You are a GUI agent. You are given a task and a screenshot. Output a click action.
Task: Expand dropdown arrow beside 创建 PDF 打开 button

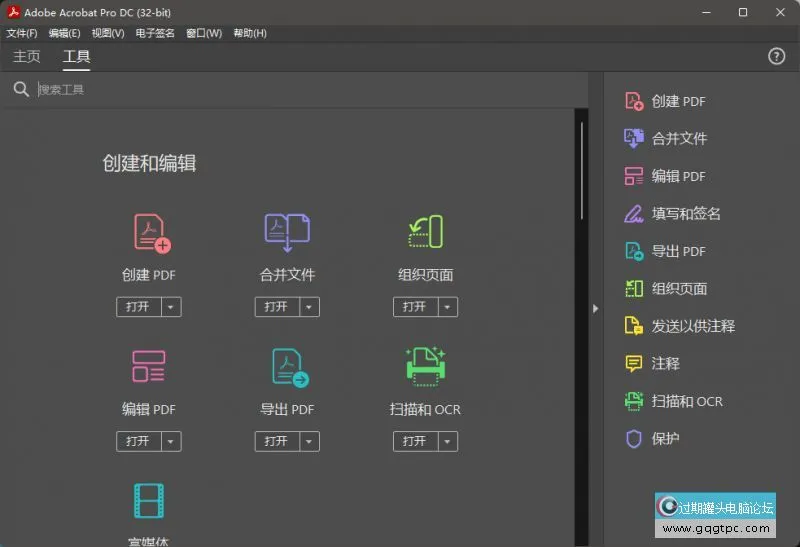[x=171, y=307]
